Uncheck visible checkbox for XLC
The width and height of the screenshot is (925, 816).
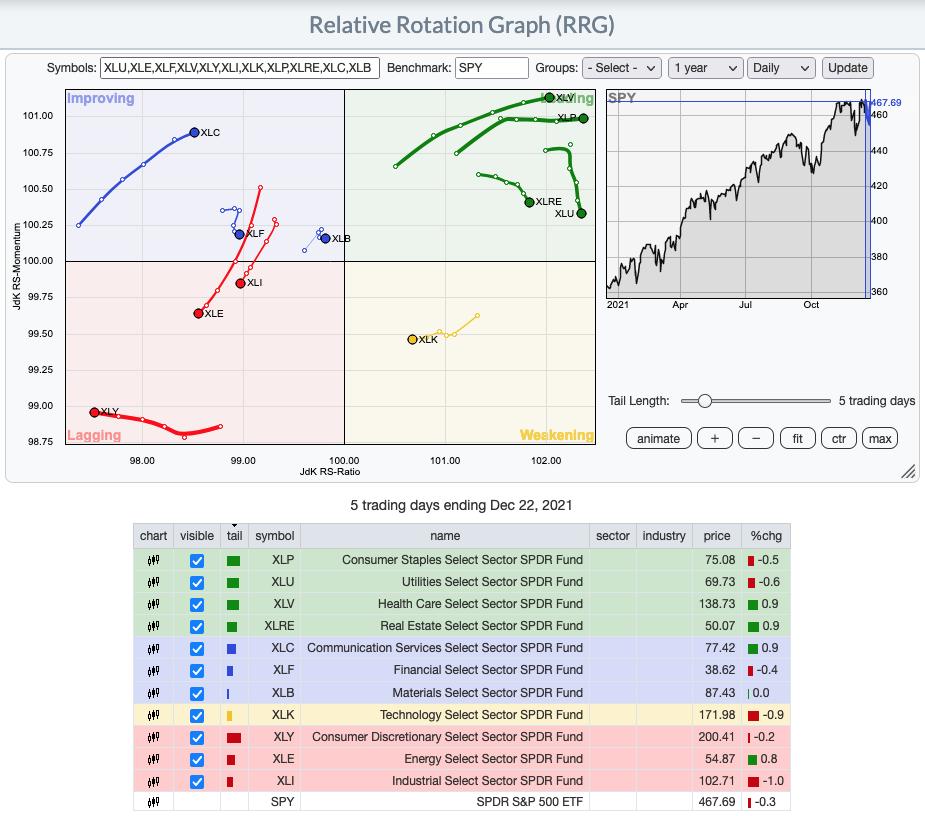tap(197, 649)
